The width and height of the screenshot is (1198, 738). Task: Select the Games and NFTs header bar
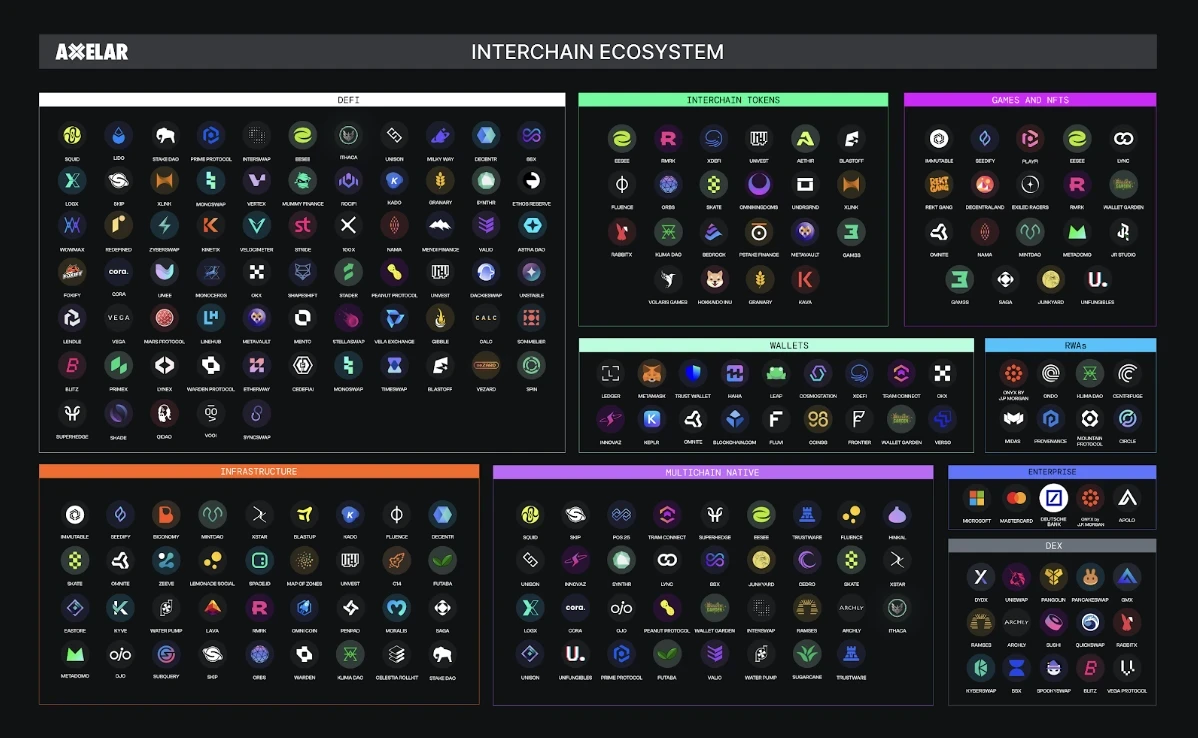pyautogui.click(x=1029, y=100)
